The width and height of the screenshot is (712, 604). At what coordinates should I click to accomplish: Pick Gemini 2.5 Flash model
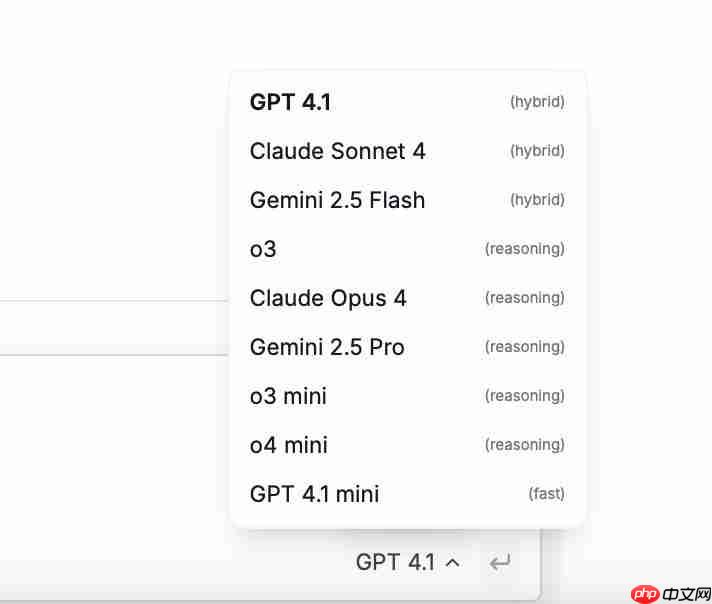click(x=407, y=200)
